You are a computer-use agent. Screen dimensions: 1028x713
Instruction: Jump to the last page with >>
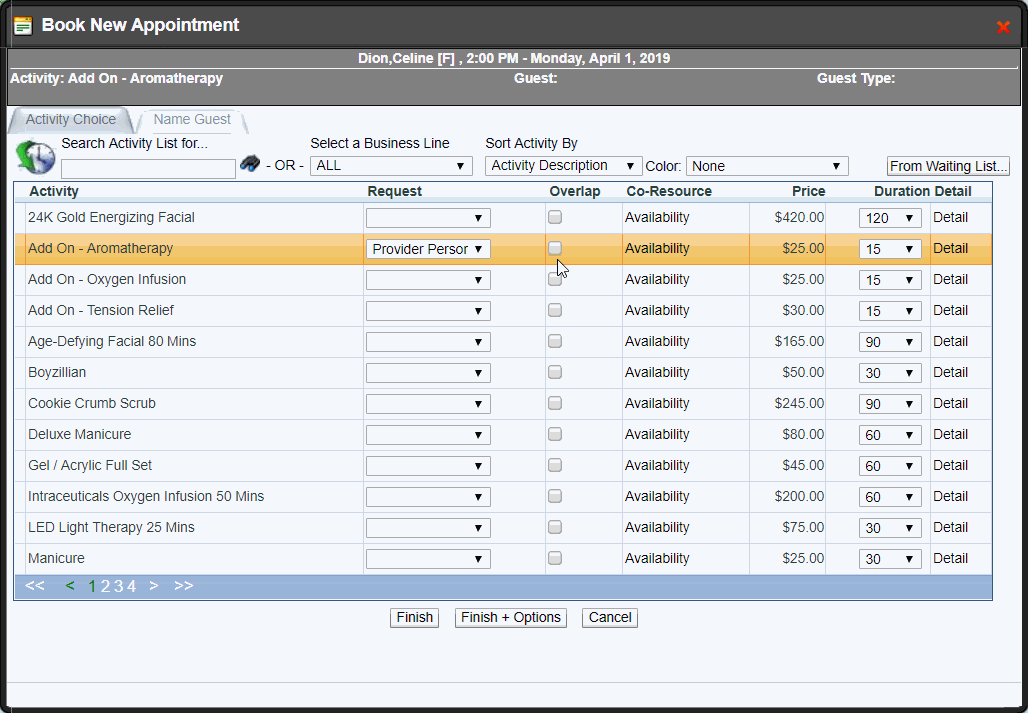tap(184, 585)
